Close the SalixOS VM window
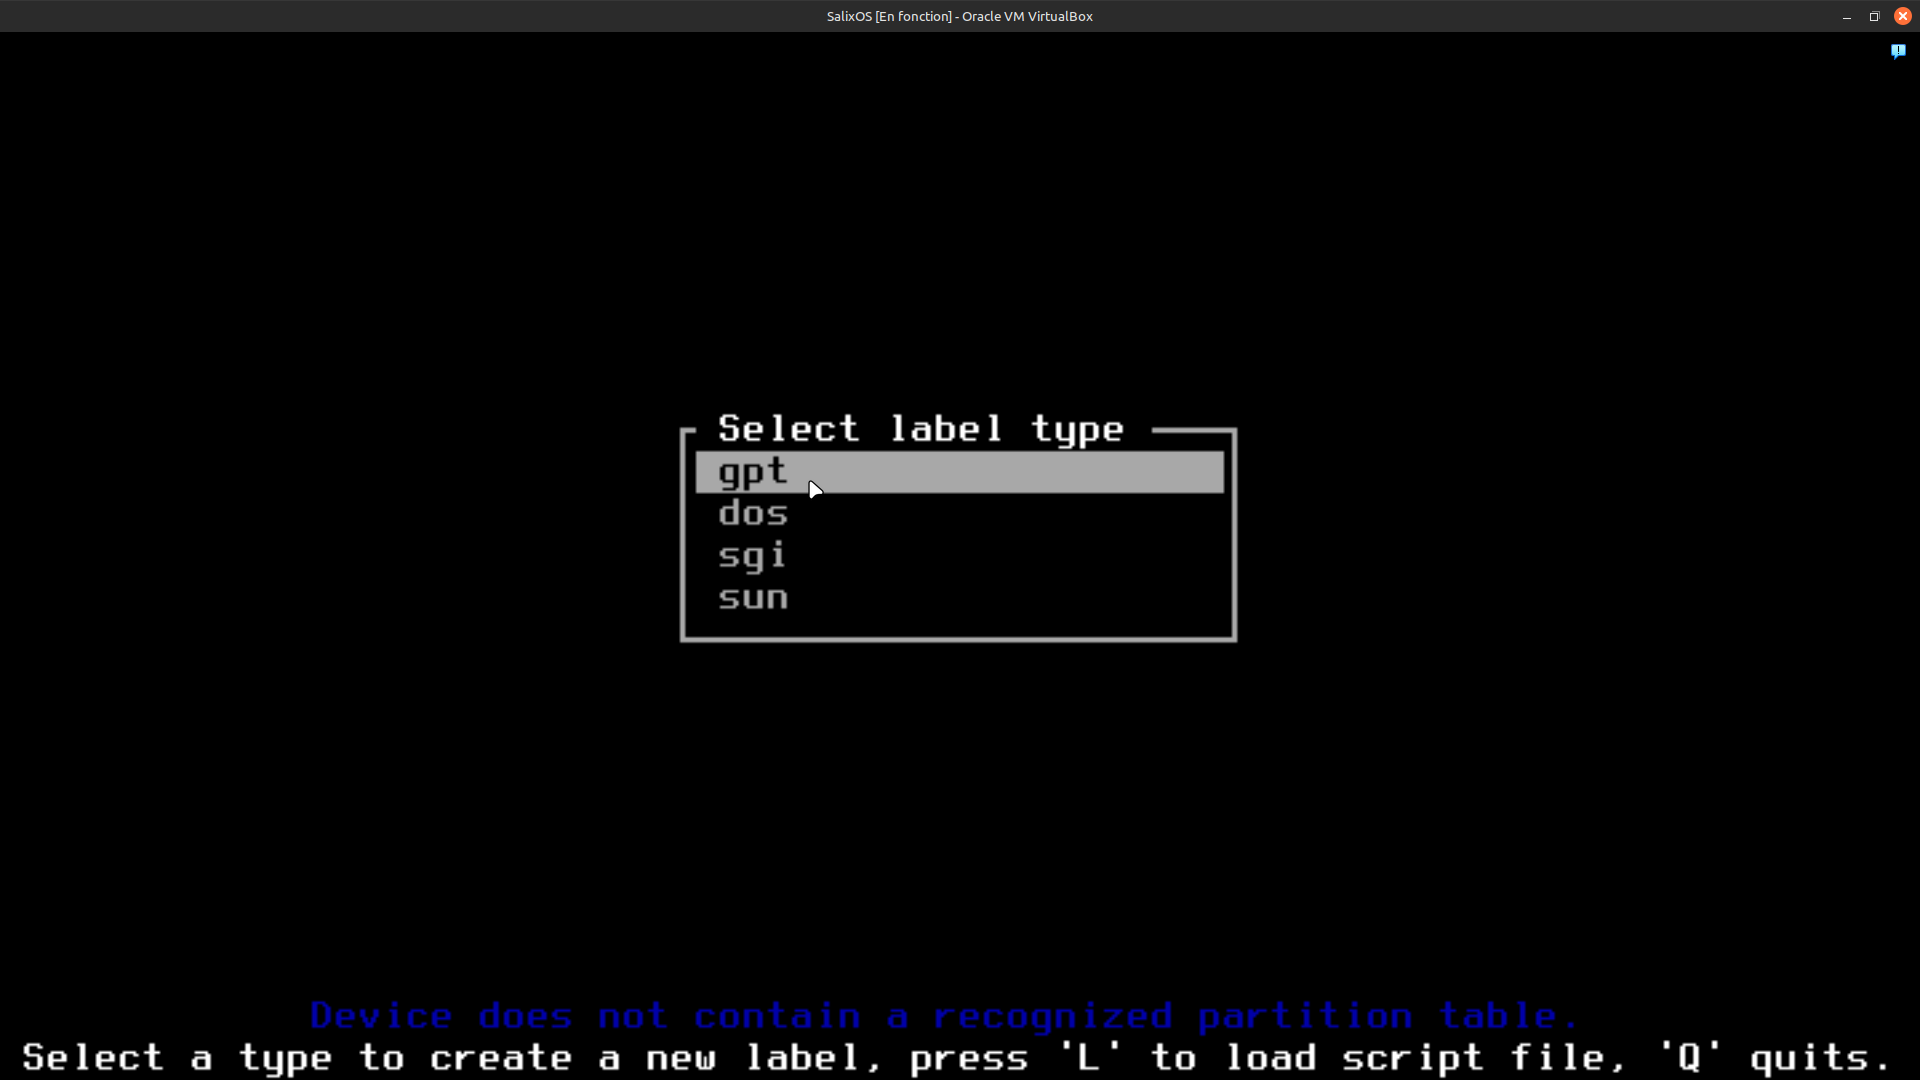Screen dimensions: 1920x1080 click(x=1902, y=17)
